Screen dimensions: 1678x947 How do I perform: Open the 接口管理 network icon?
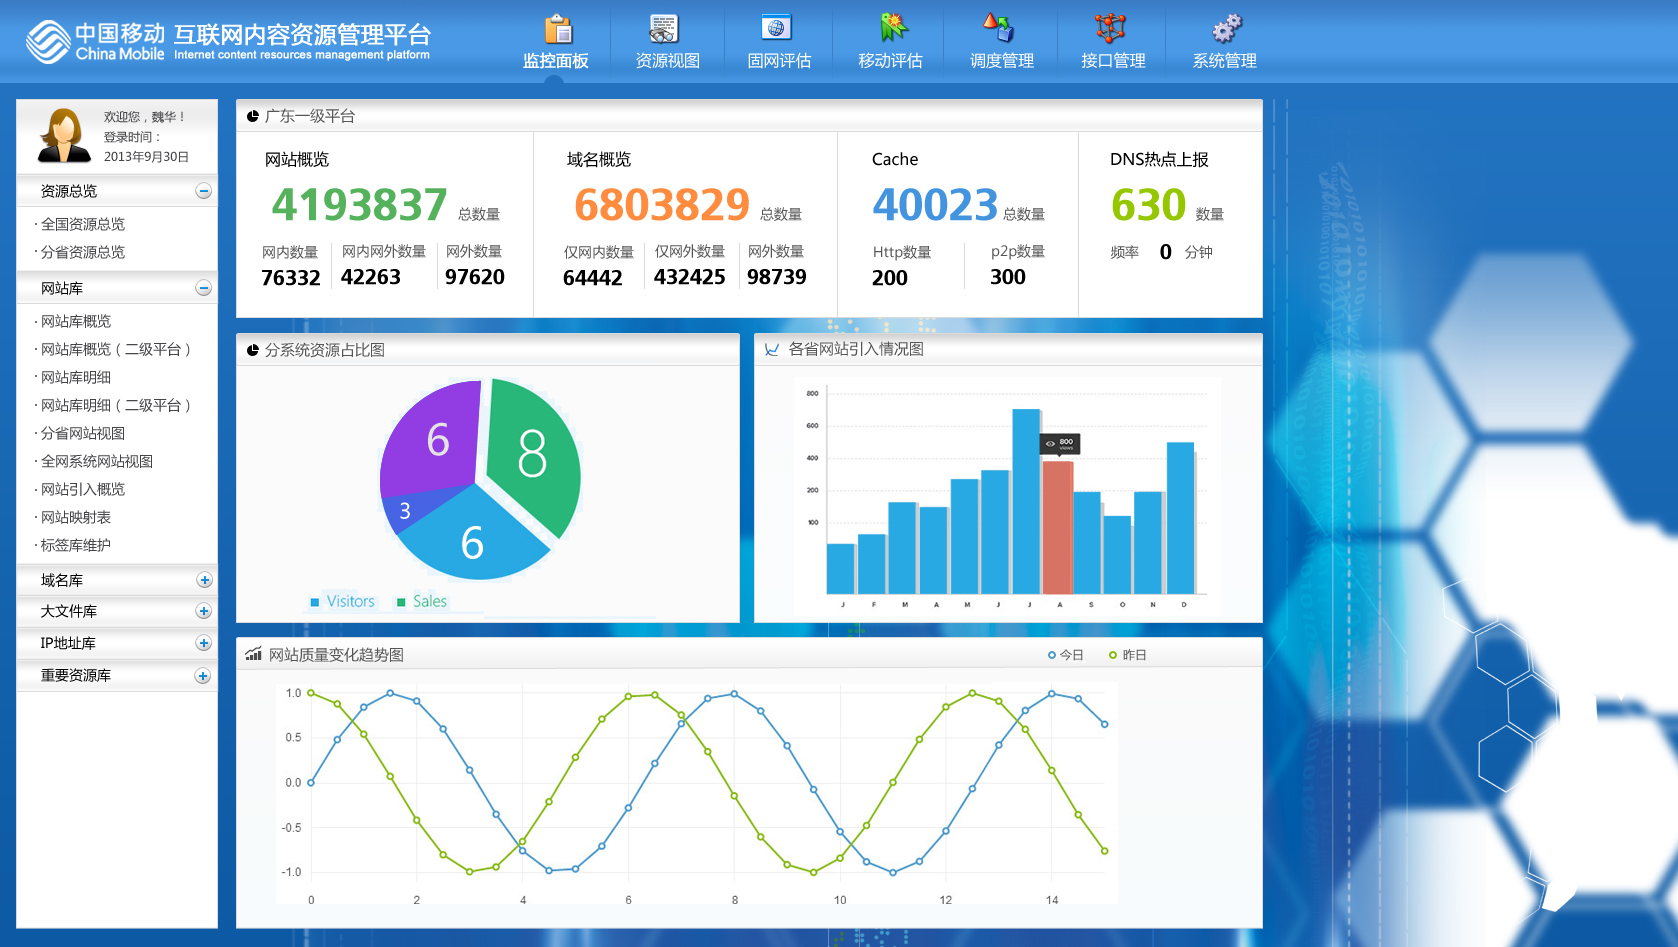[1110, 28]
